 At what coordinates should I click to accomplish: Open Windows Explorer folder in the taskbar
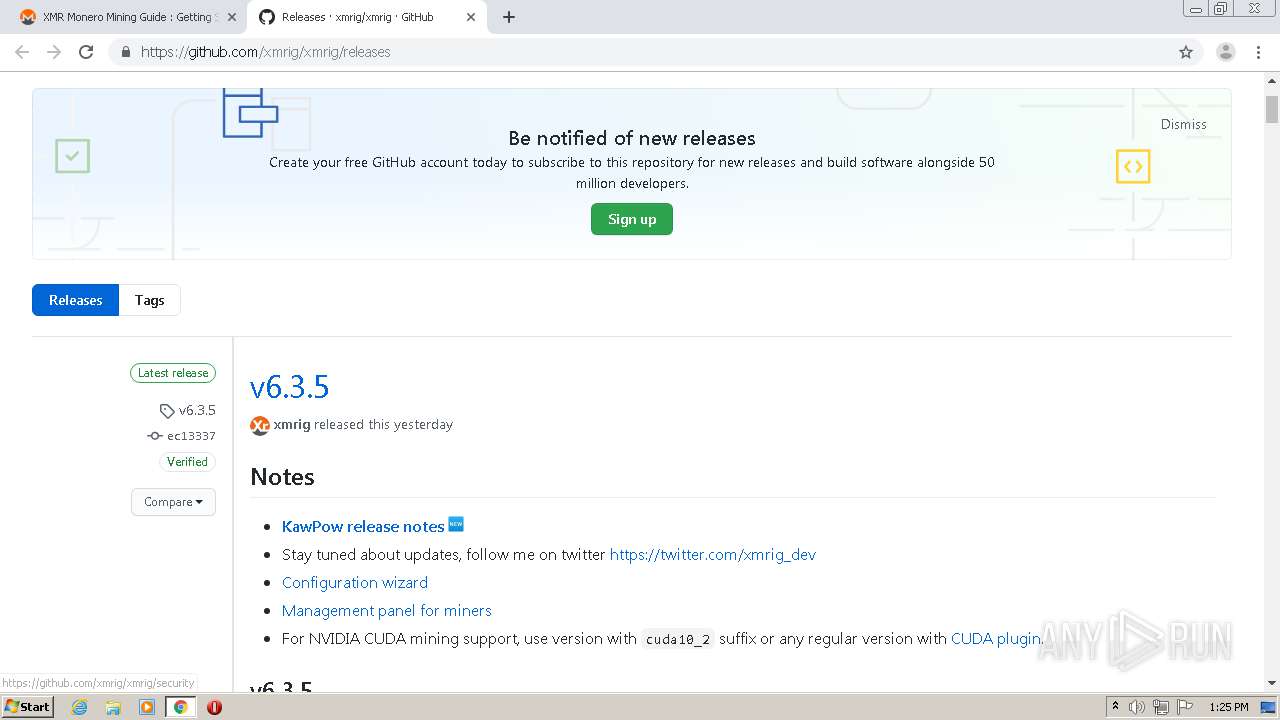(x=113, y=707)
